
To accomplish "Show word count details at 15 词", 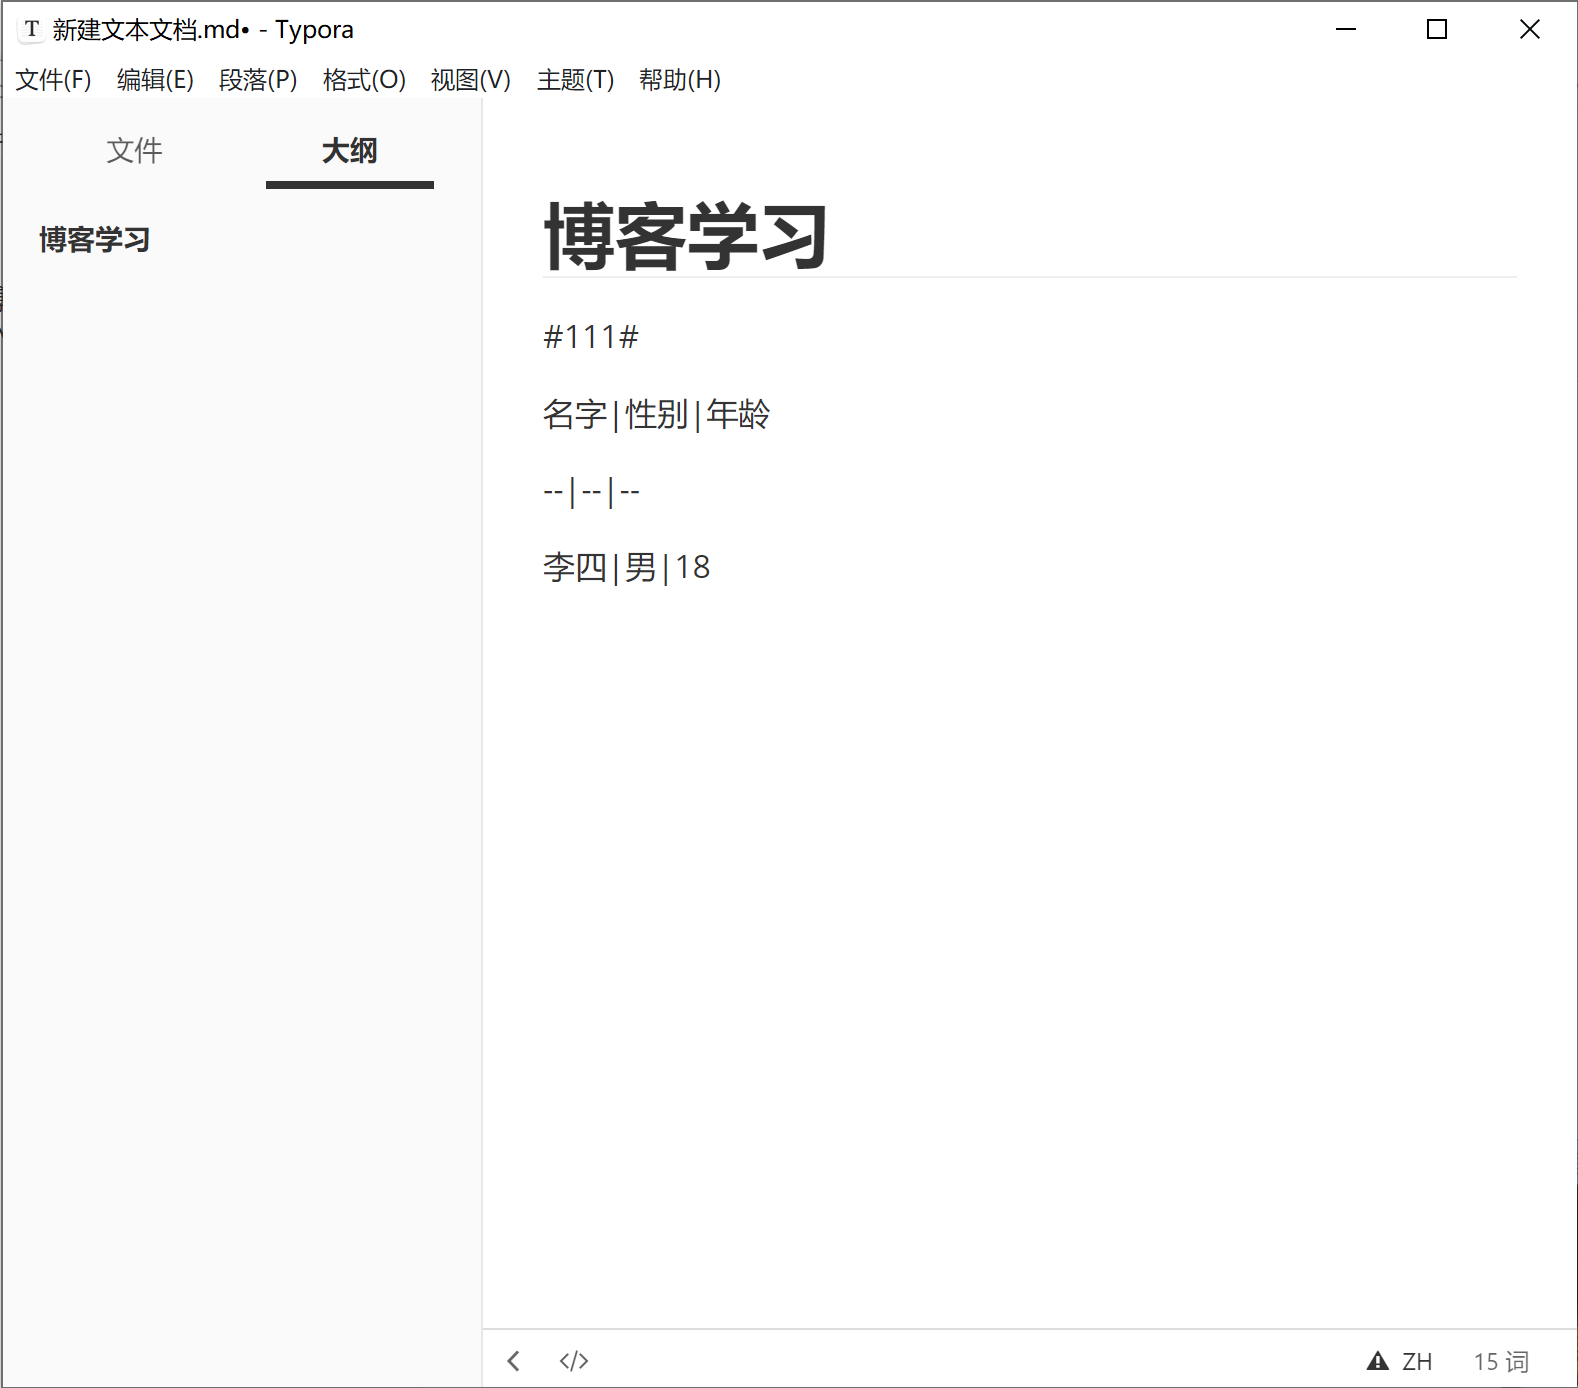I will pyautogui.click(x=1501, y=1362).
